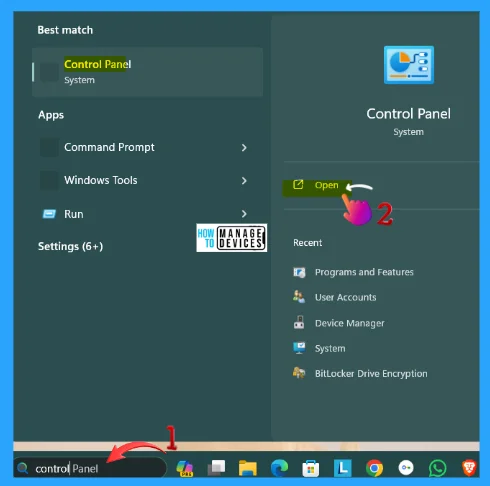490x486 pixels.
Task: Click the System monitor icon in Recent
Action: tap(299, 348)
